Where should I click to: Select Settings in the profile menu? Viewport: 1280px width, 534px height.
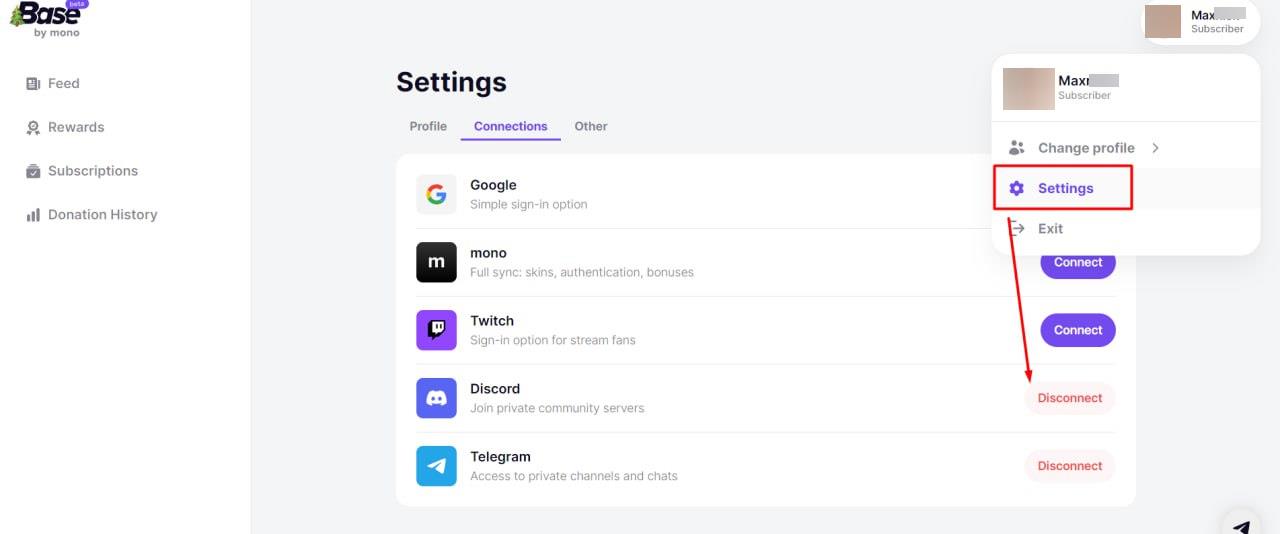click(1064, 189)
